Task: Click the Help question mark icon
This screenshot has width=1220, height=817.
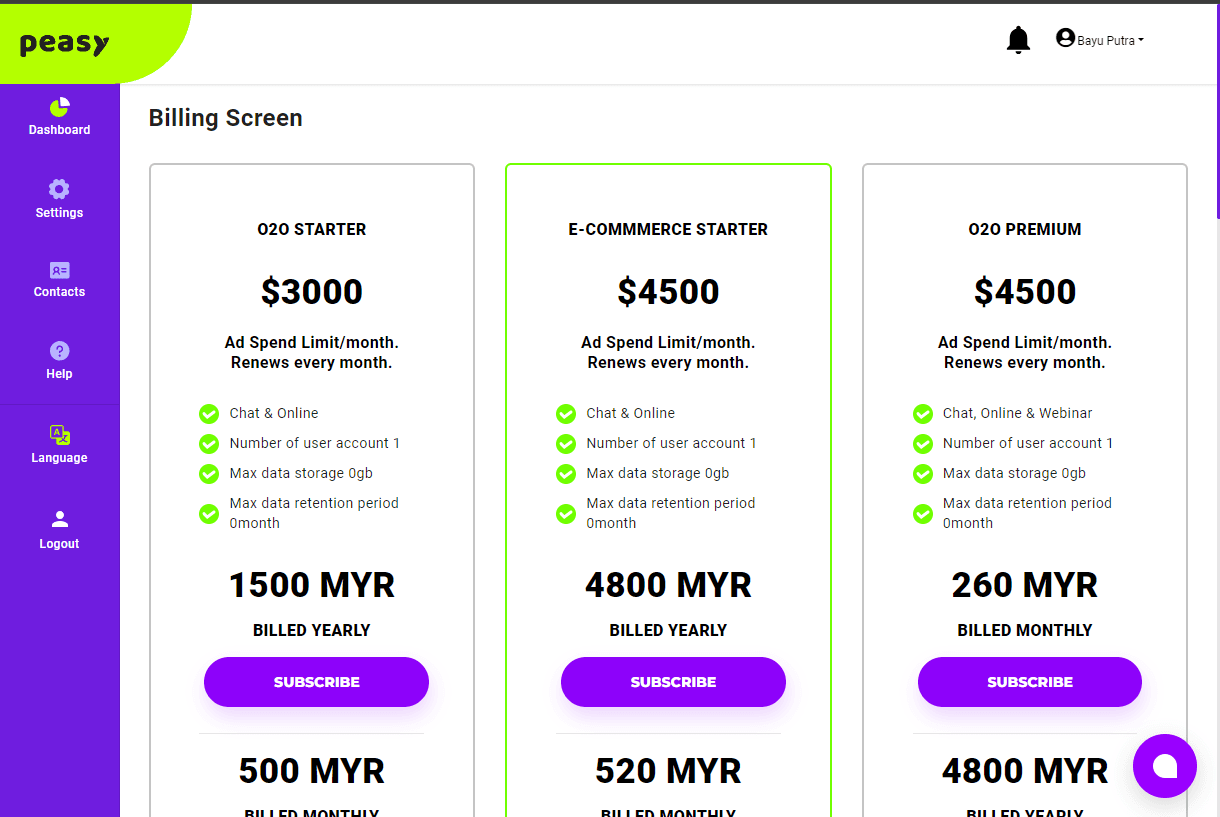Action: (59, 351)
